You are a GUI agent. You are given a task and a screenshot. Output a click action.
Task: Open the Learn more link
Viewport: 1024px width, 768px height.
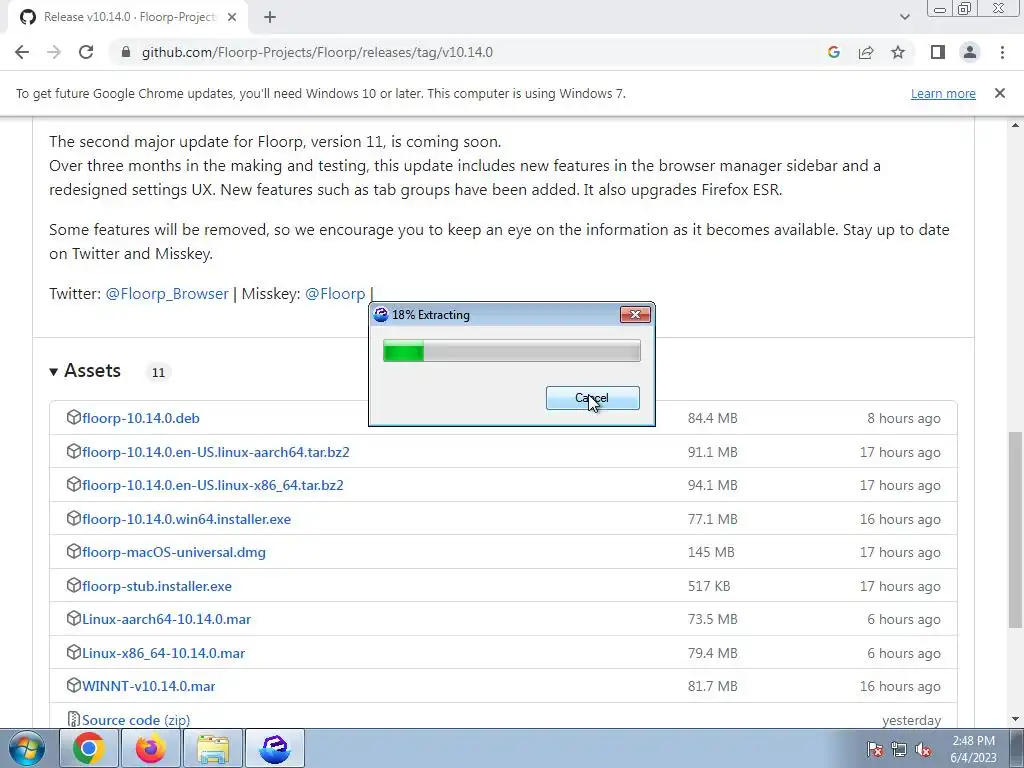(x=943, y=93)
